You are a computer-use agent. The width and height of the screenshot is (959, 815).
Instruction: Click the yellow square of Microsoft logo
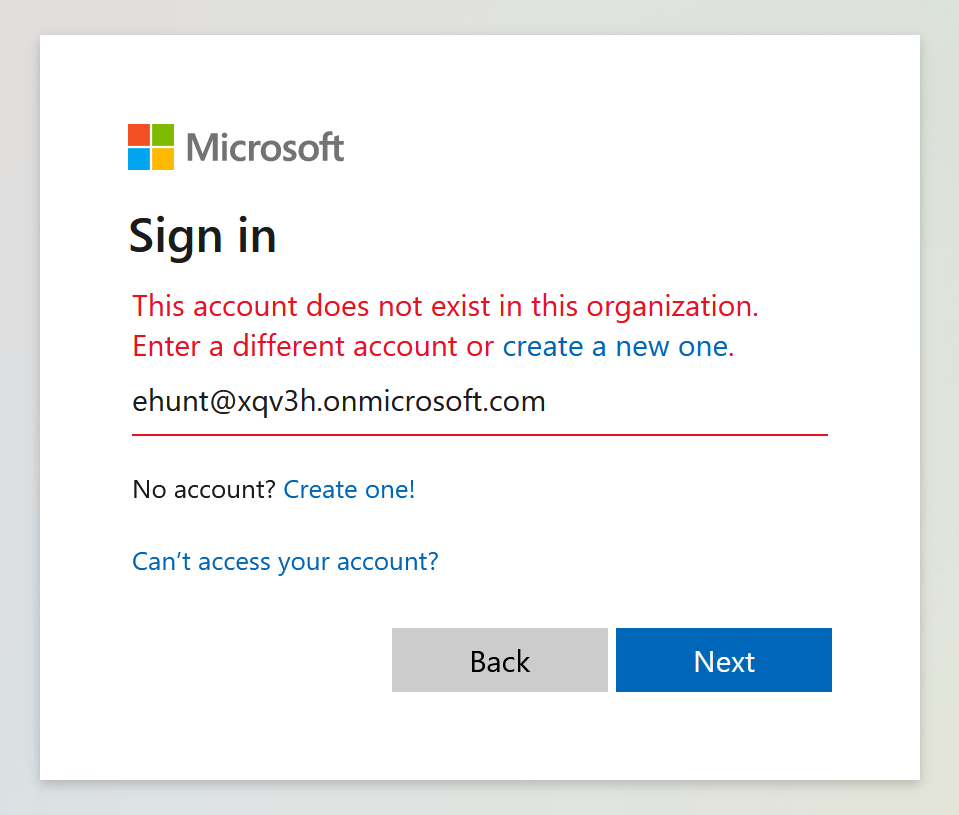coord(163,159)
